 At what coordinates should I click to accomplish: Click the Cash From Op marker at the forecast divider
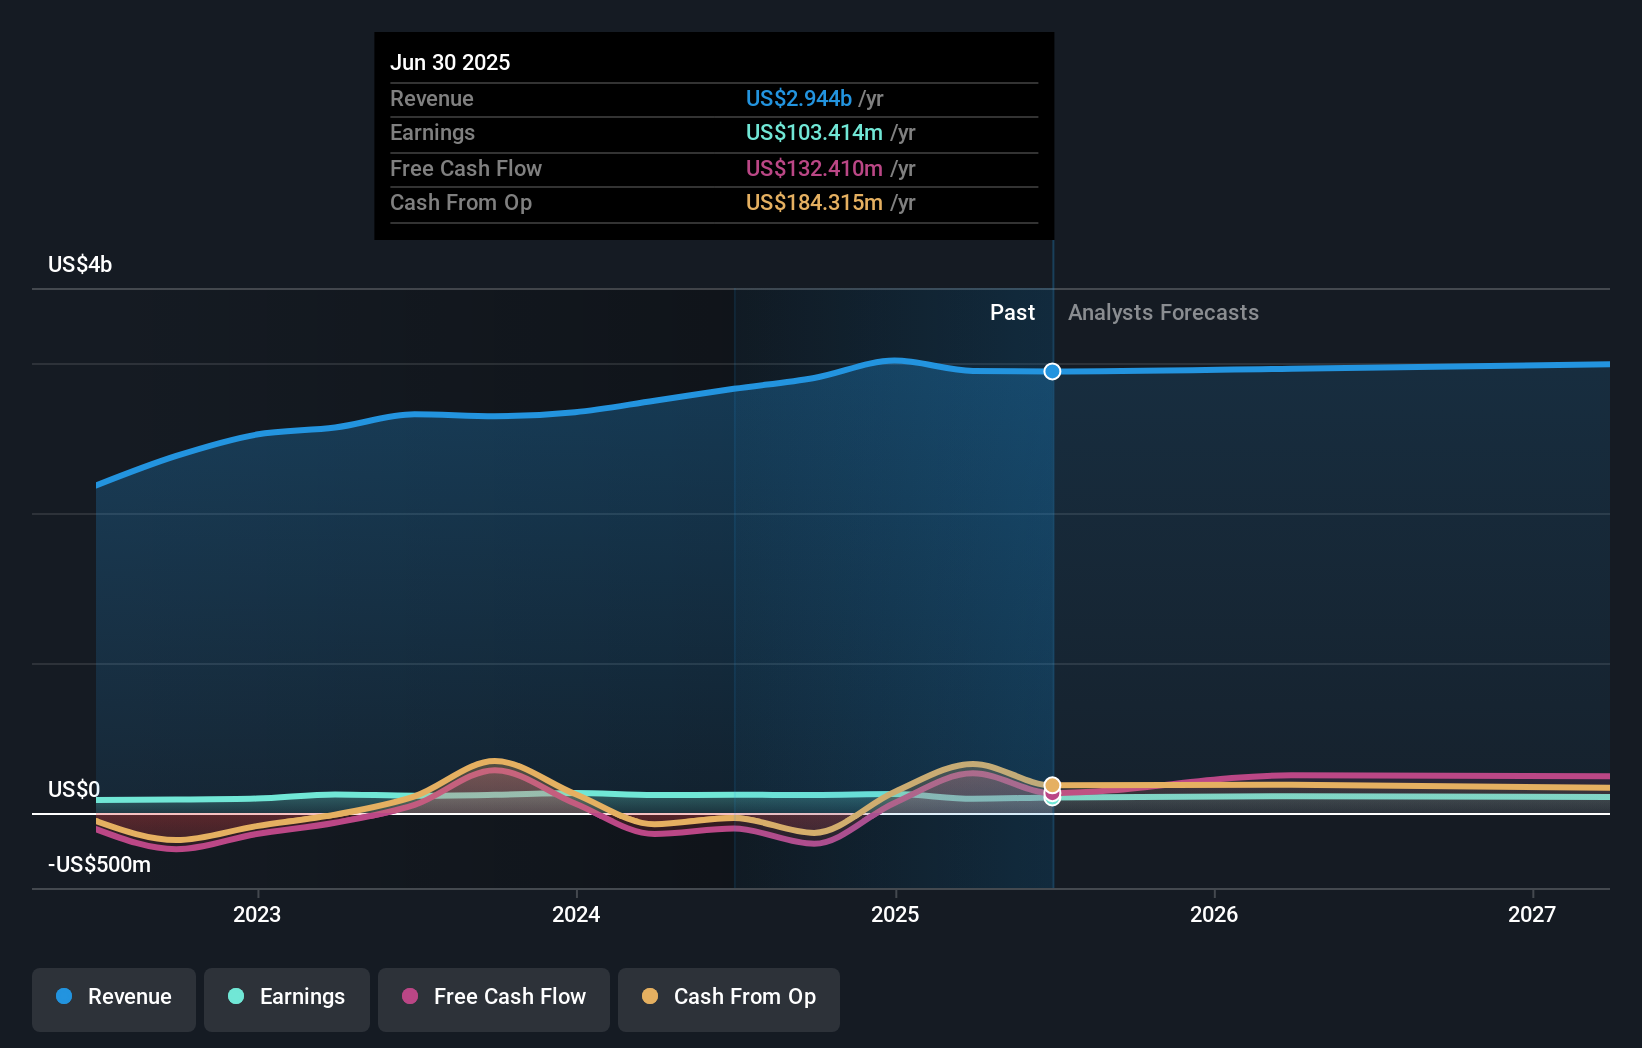(x=1051, y=784)
